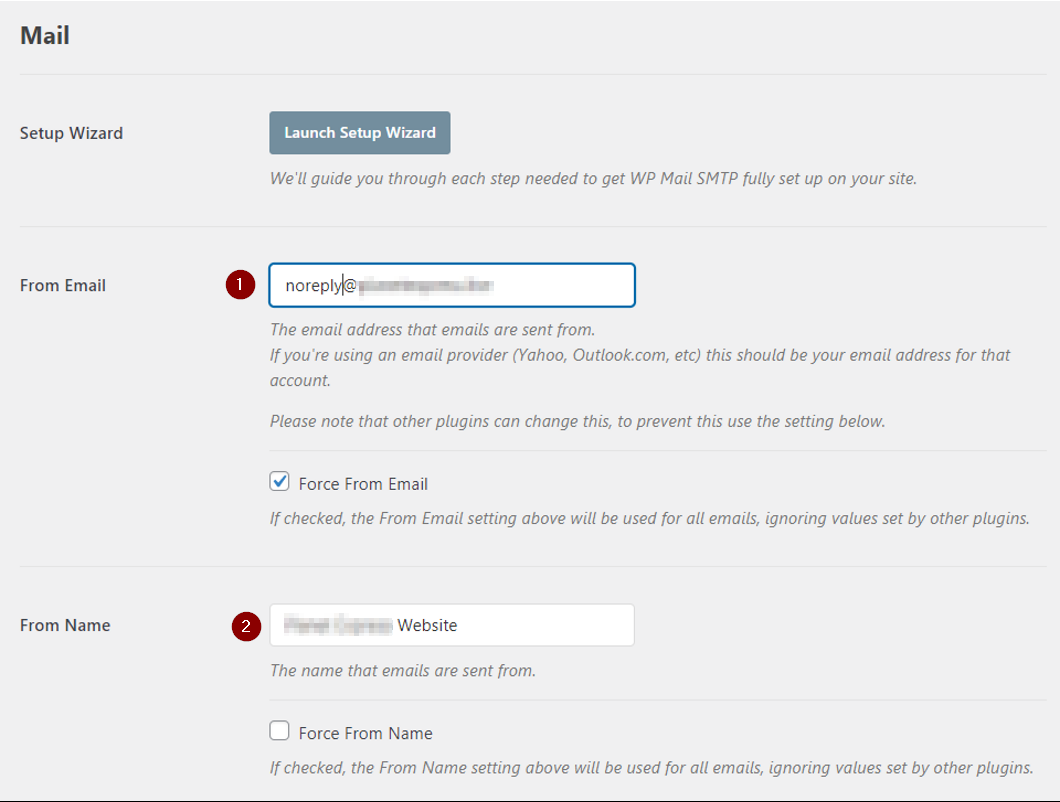Uncheck the Force From Email checkbox
The width and height of the screenshot is (1060, 802).
[280, 483]
